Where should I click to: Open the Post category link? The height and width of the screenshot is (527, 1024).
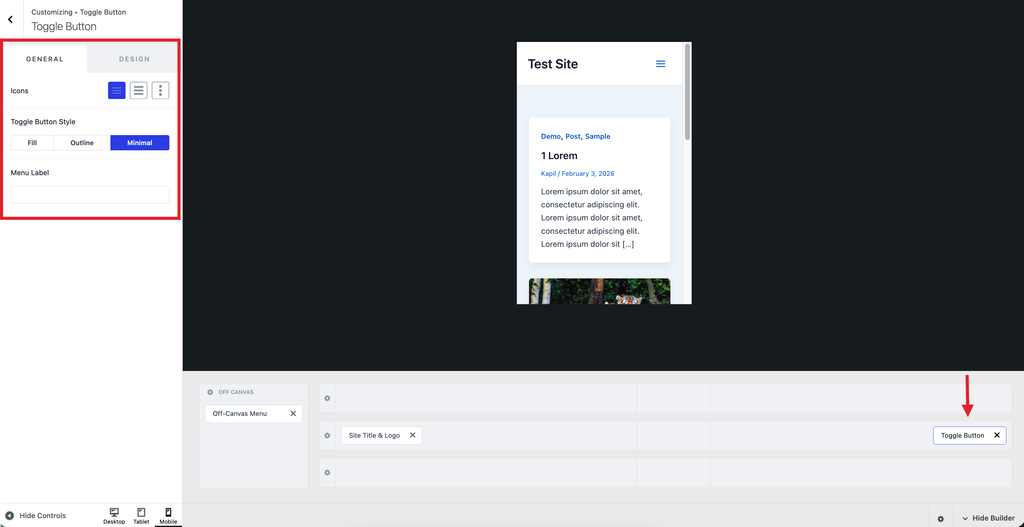[573, 136]
